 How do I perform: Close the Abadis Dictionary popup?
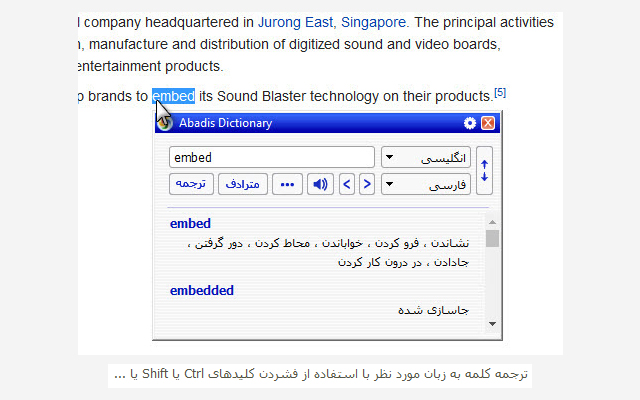pyautogui.click(x=488, y=123)
